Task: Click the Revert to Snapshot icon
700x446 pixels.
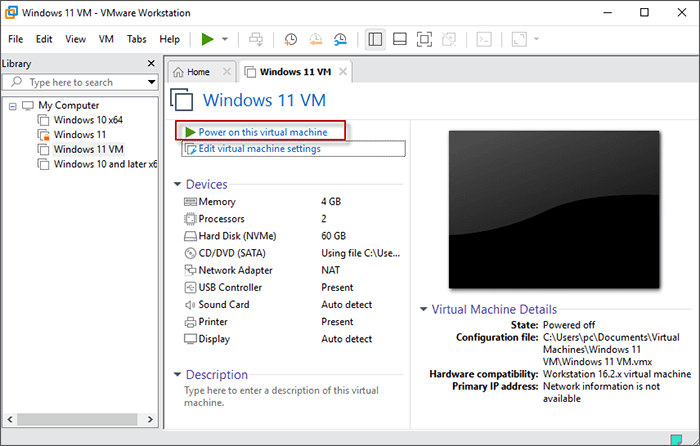Action: point(315,39)
